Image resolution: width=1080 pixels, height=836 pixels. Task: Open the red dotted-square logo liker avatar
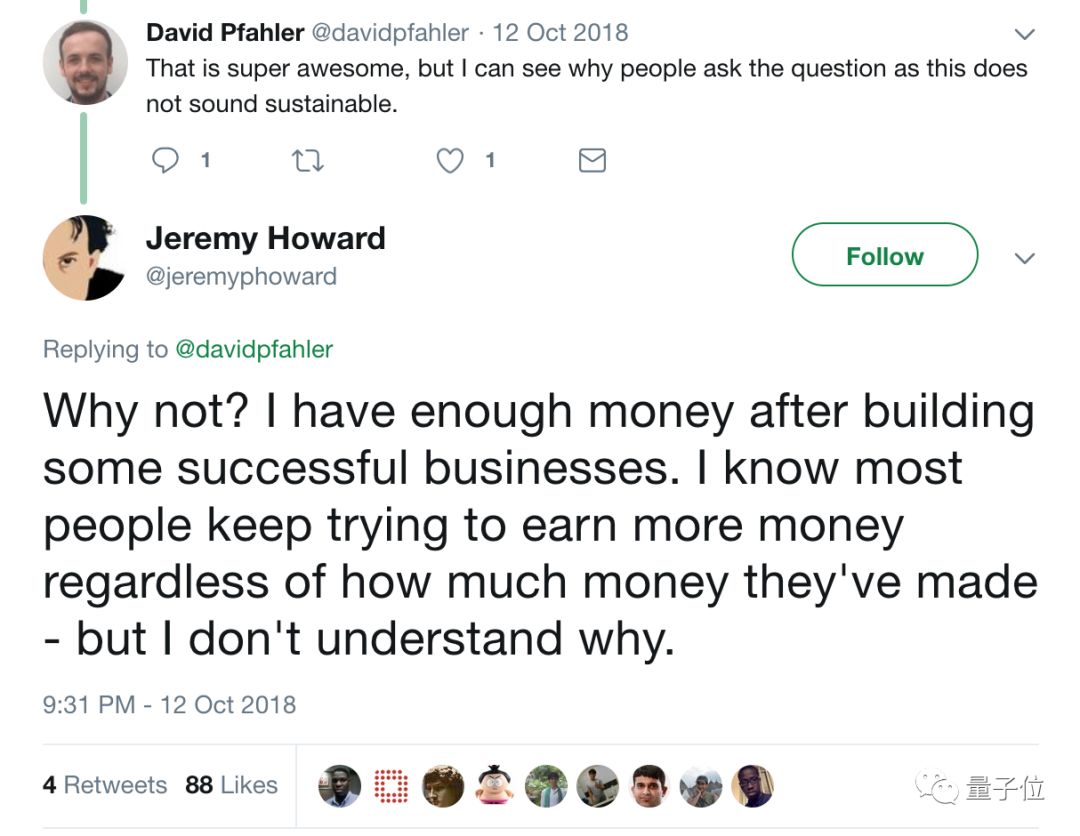pos(391,786)
